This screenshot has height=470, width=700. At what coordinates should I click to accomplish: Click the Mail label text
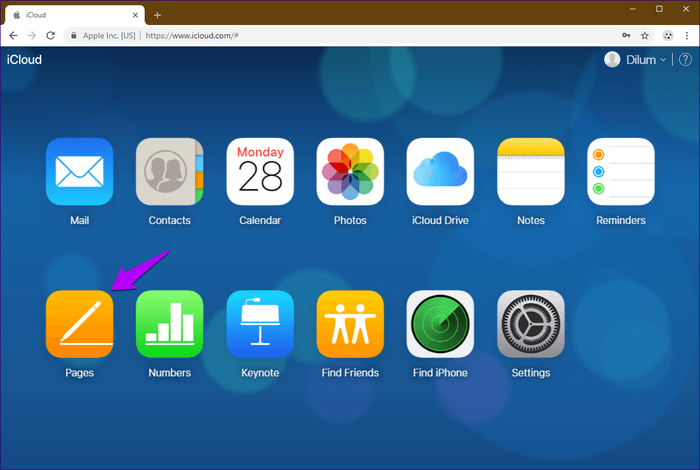(79, 220)
